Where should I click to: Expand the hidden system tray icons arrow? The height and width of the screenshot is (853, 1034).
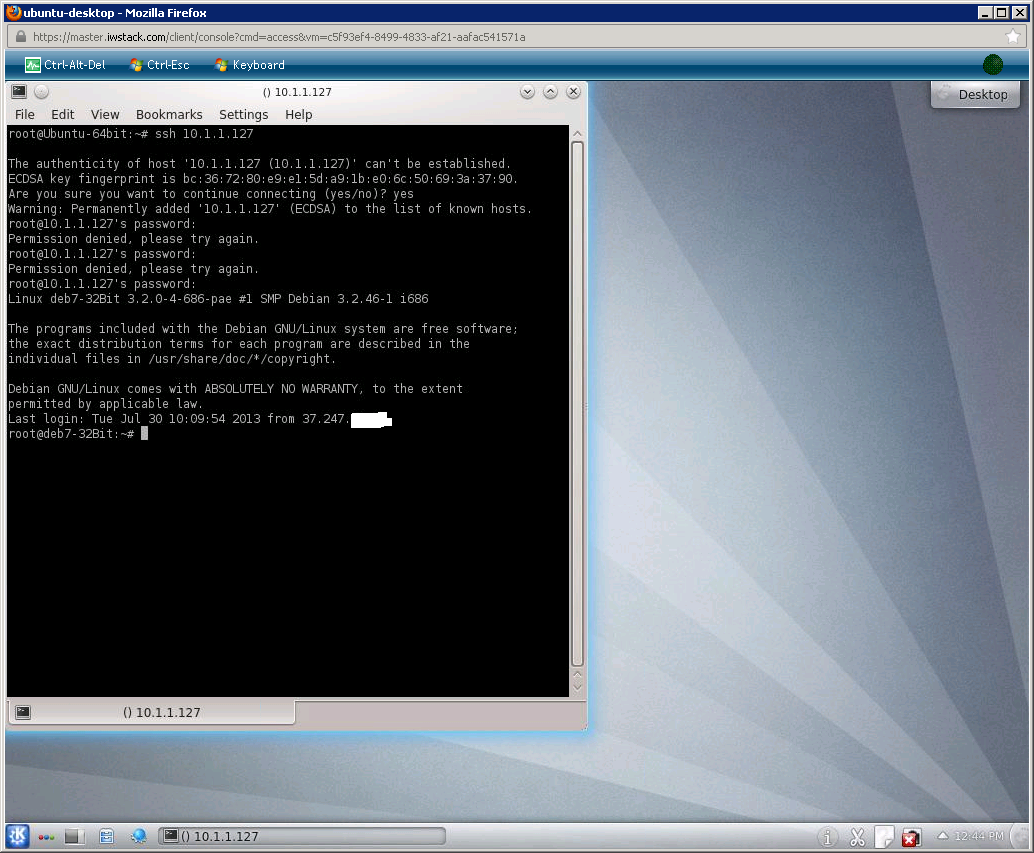[942, 836]
